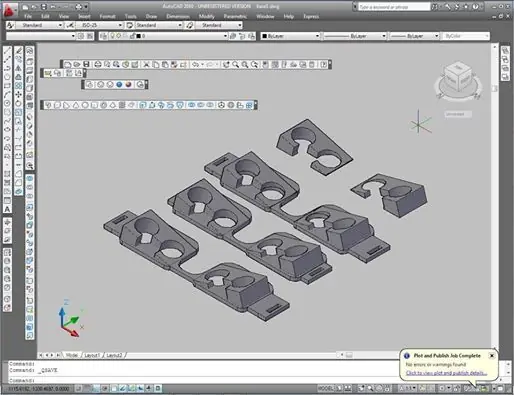
Task: Toggle Polar Tracking in the status bar
Action: 105,388
